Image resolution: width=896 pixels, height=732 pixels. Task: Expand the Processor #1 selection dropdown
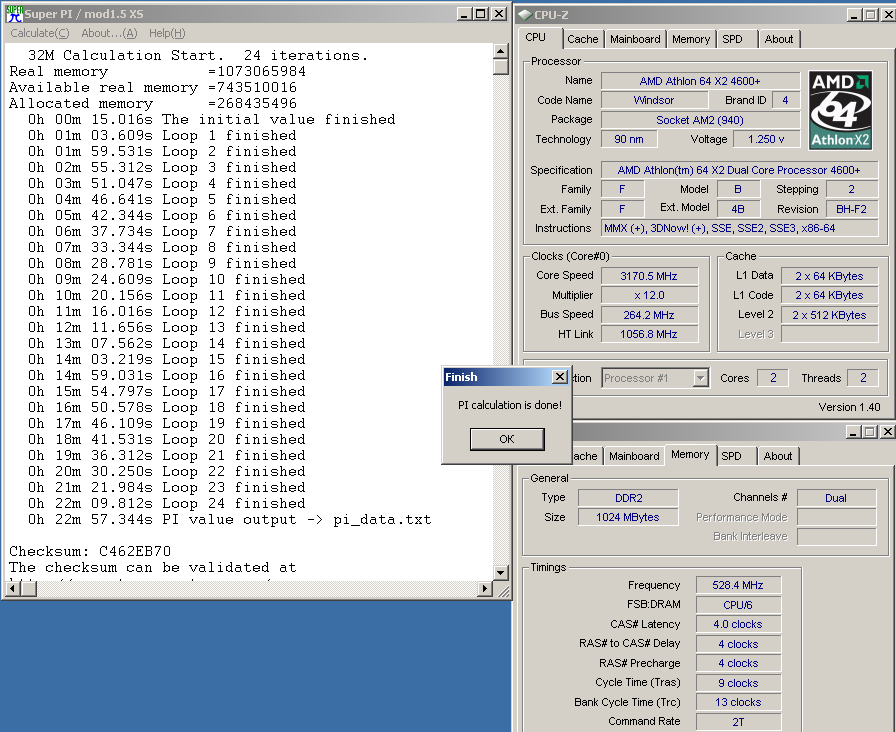701,378
